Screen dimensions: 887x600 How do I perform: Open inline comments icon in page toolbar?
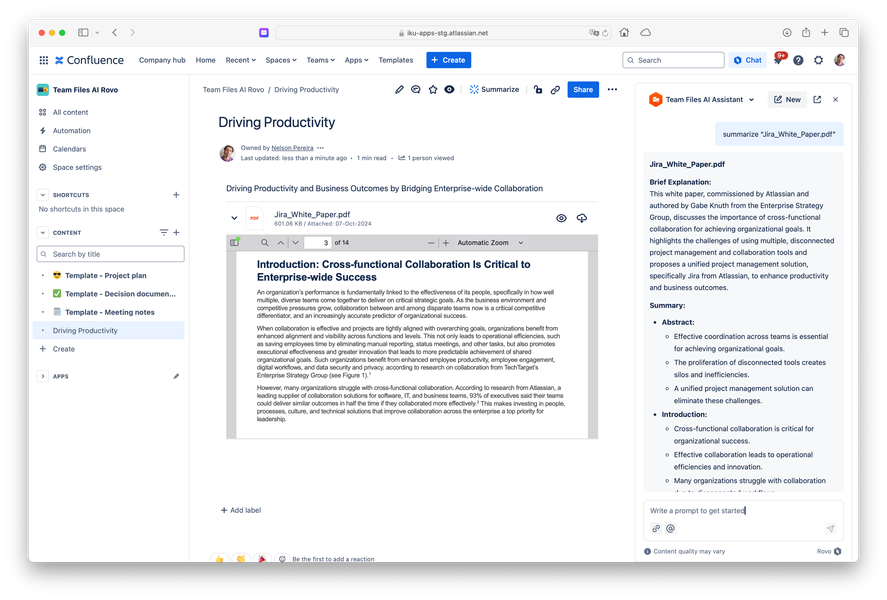416,89
